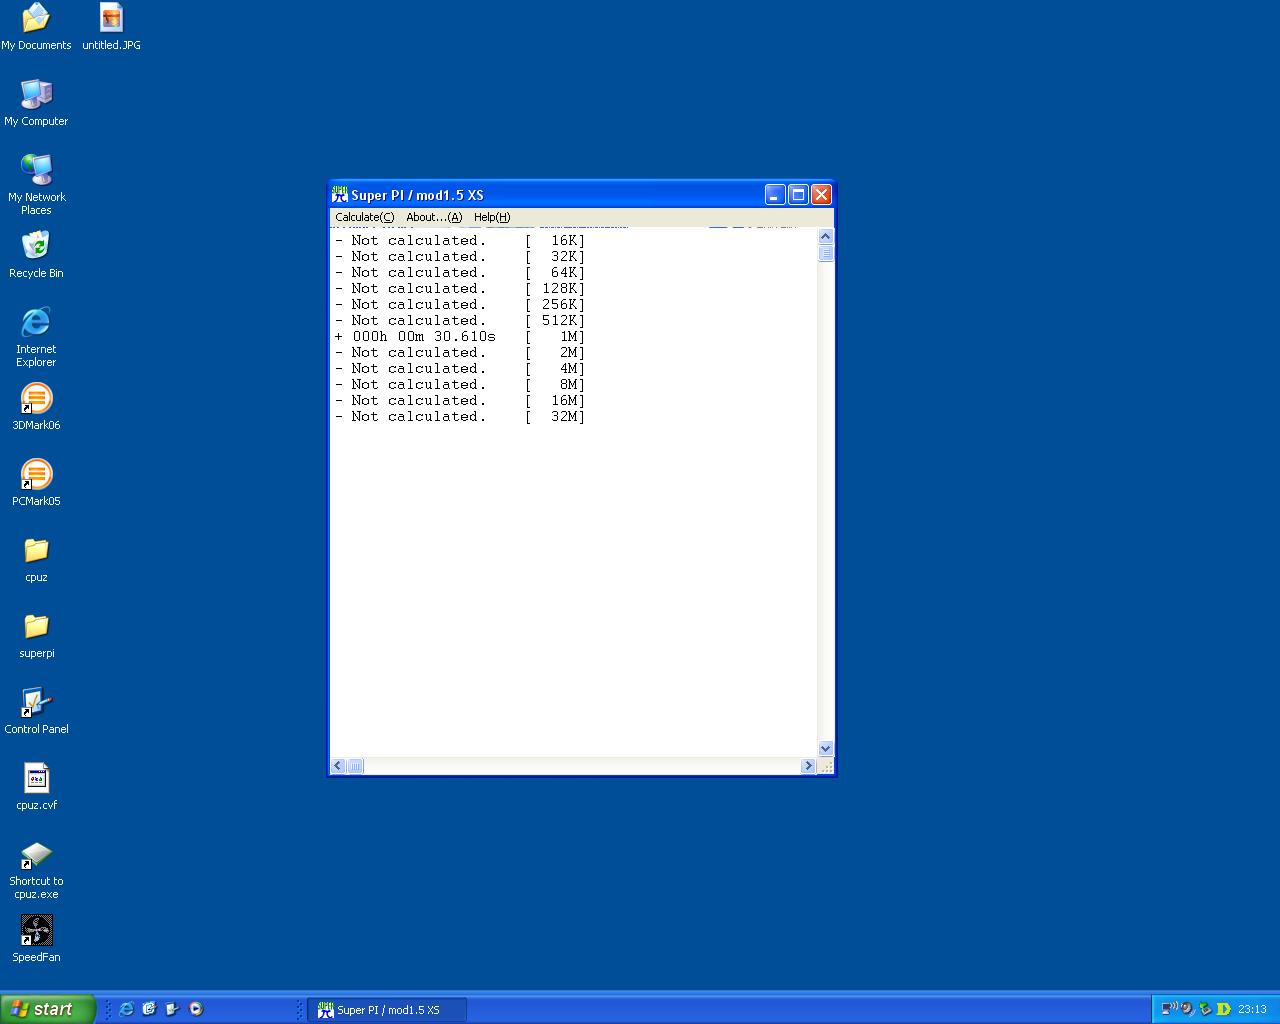
Task: Maximize the Super PI window
Action: point(798,195)
